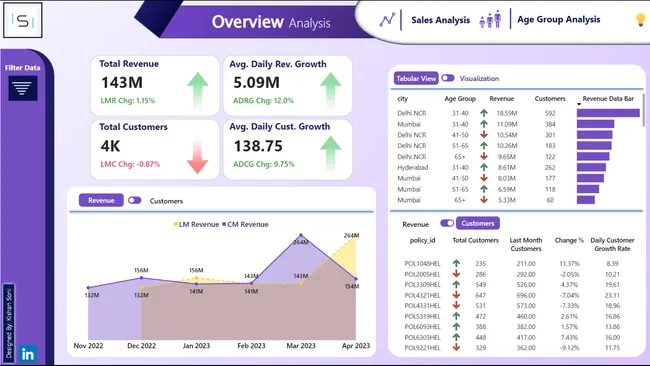Click the Mumbai 11.09M revenue data bar
Image resolution: width=650 pixels, height=366 pixels.
pos(595,124)
